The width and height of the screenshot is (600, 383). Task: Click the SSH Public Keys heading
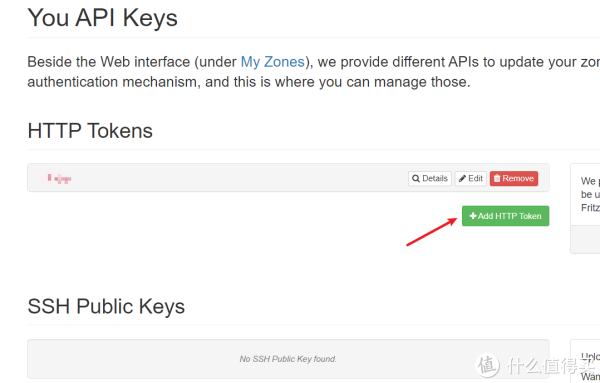click(106, 306)
